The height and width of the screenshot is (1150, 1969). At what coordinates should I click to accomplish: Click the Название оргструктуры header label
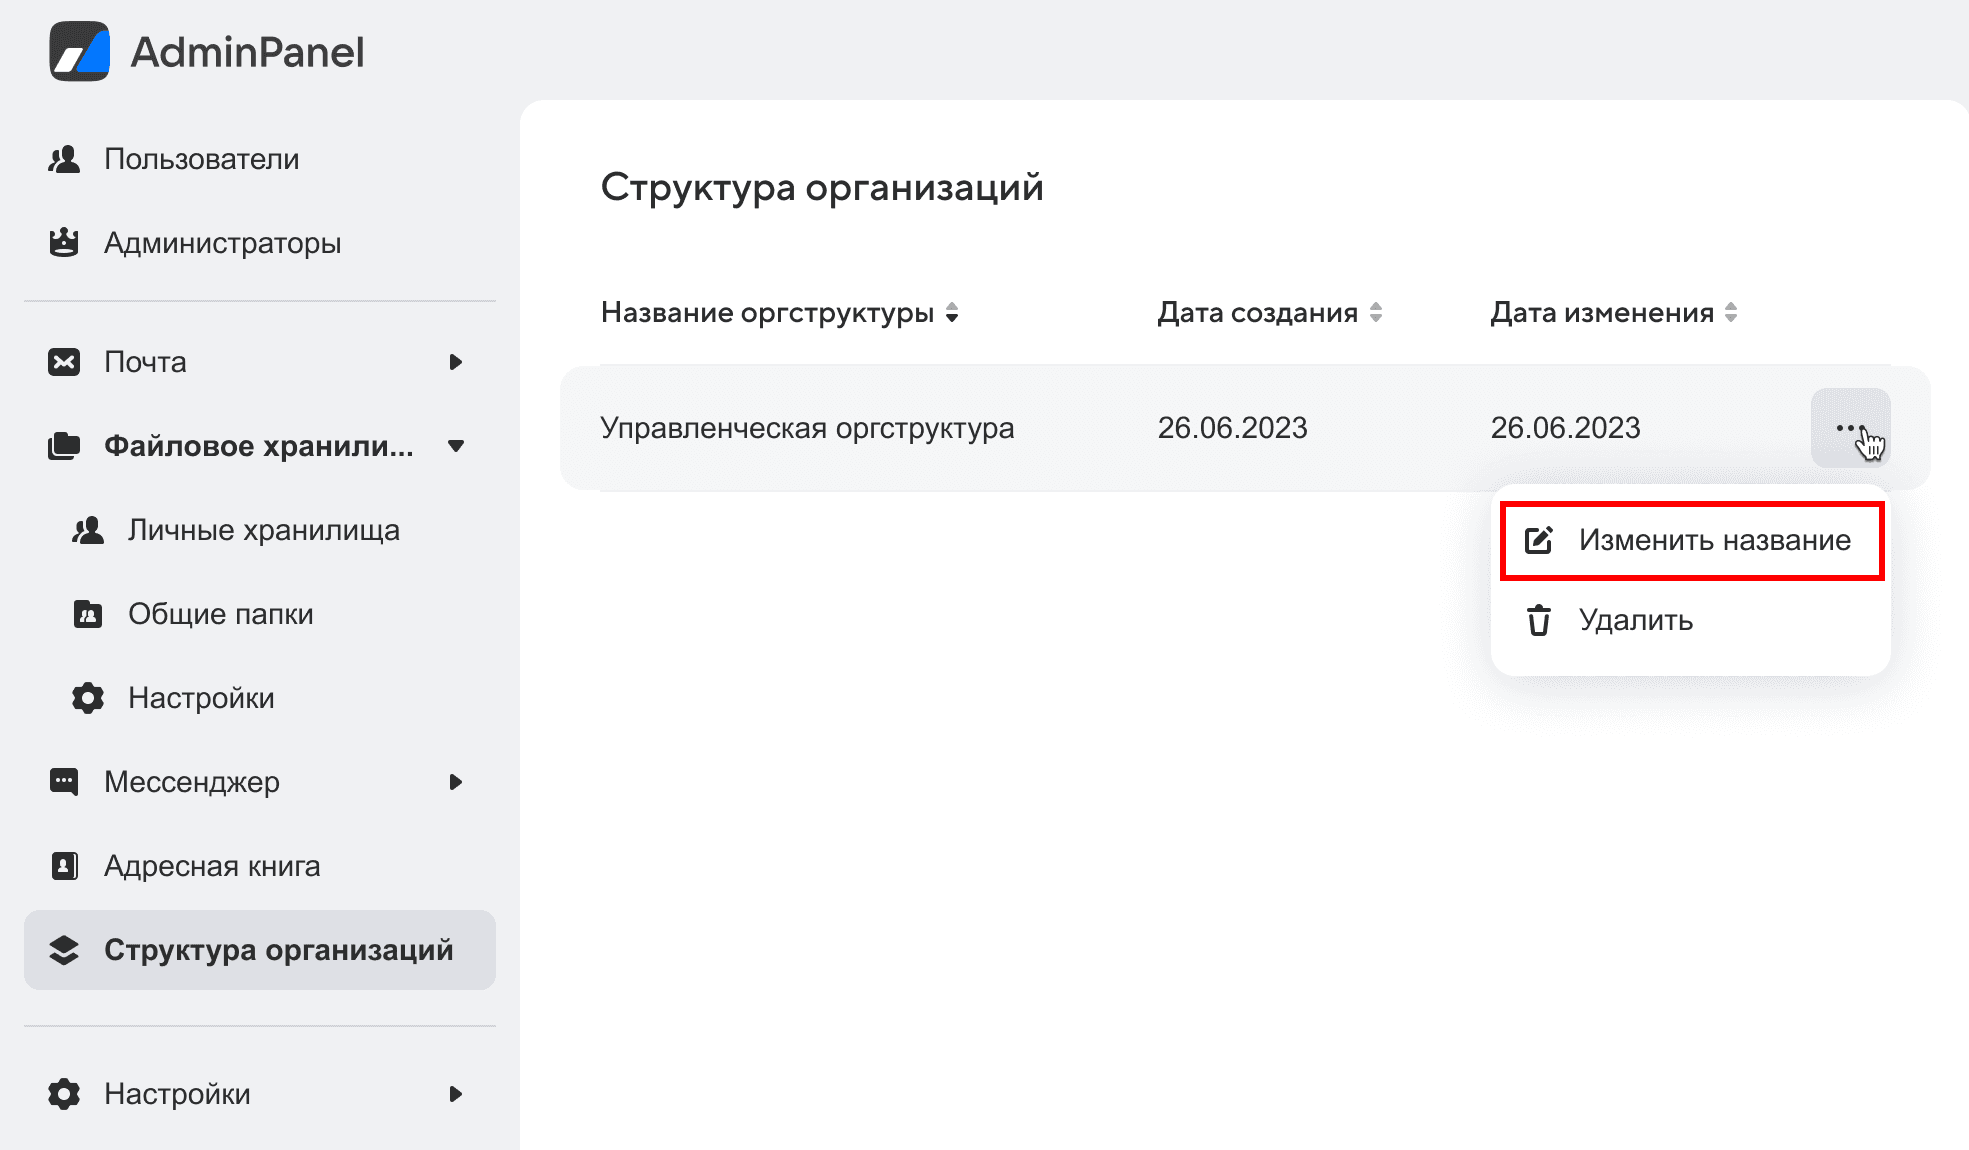767,313
